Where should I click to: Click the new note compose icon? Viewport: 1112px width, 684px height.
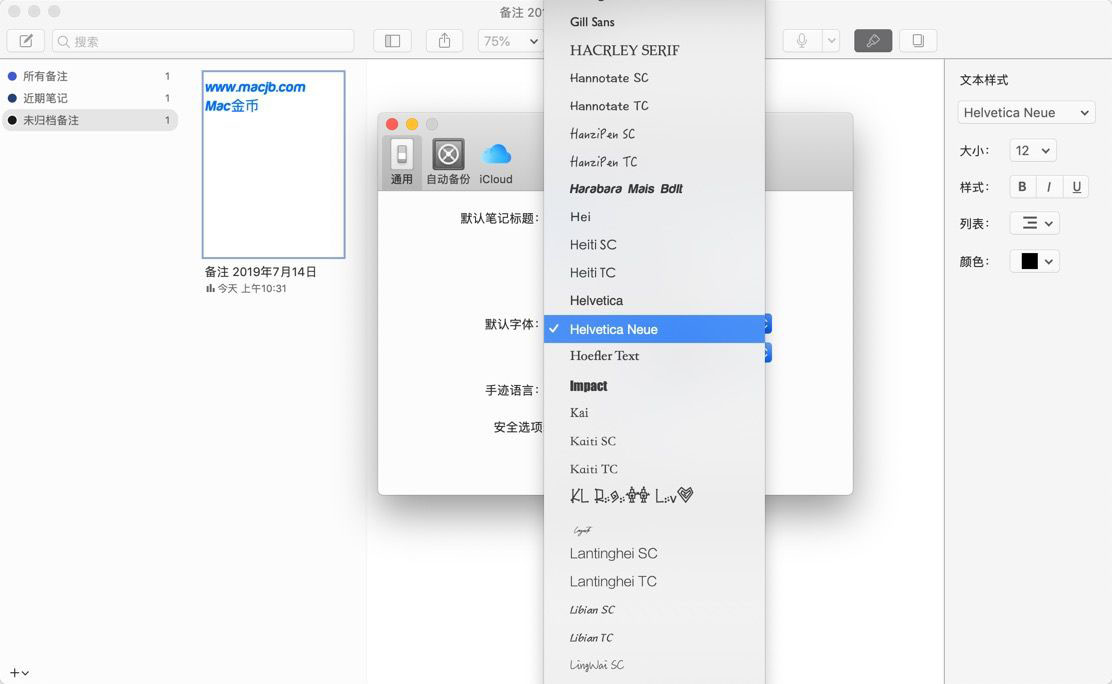coord(26,41)
